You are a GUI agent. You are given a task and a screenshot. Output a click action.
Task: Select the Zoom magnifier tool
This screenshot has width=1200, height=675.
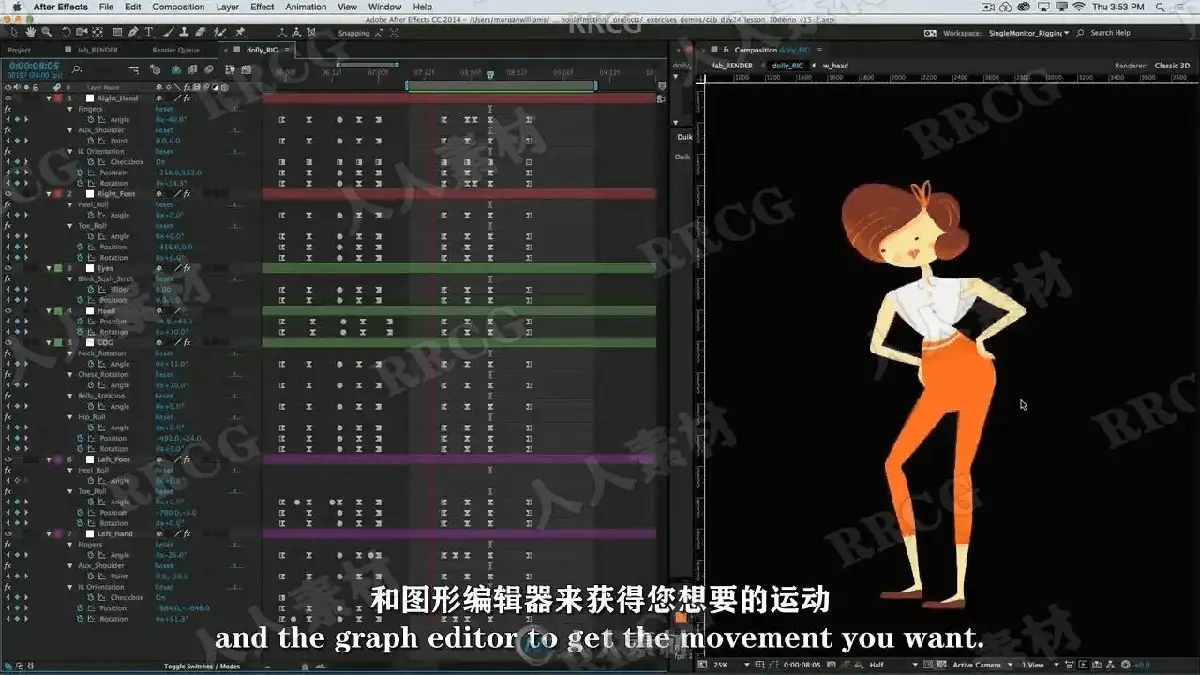(x=46, y=33)
